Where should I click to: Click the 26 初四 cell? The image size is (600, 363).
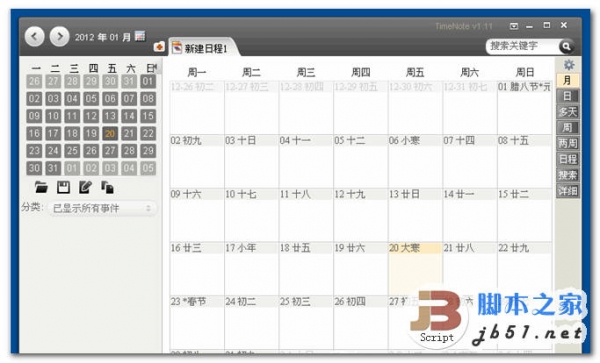(x=360, y=322)
